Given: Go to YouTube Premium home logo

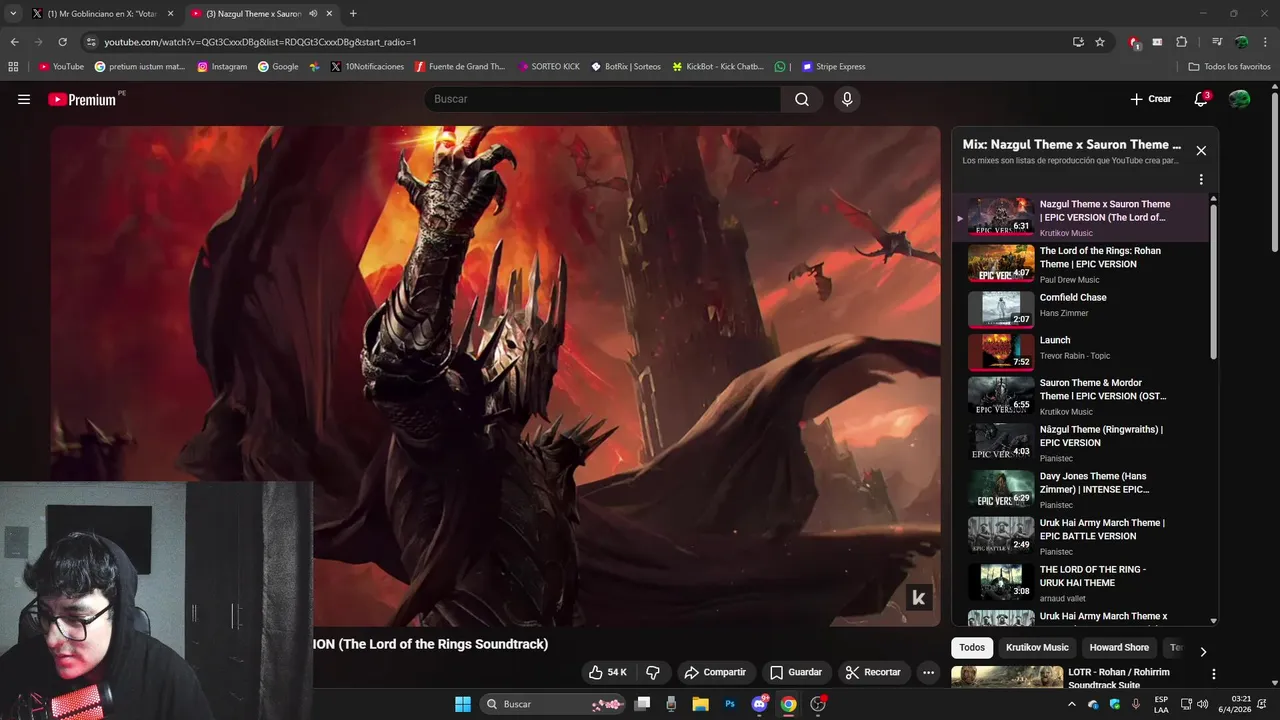Looking at the screenshot, I should (x=83, y=99).
